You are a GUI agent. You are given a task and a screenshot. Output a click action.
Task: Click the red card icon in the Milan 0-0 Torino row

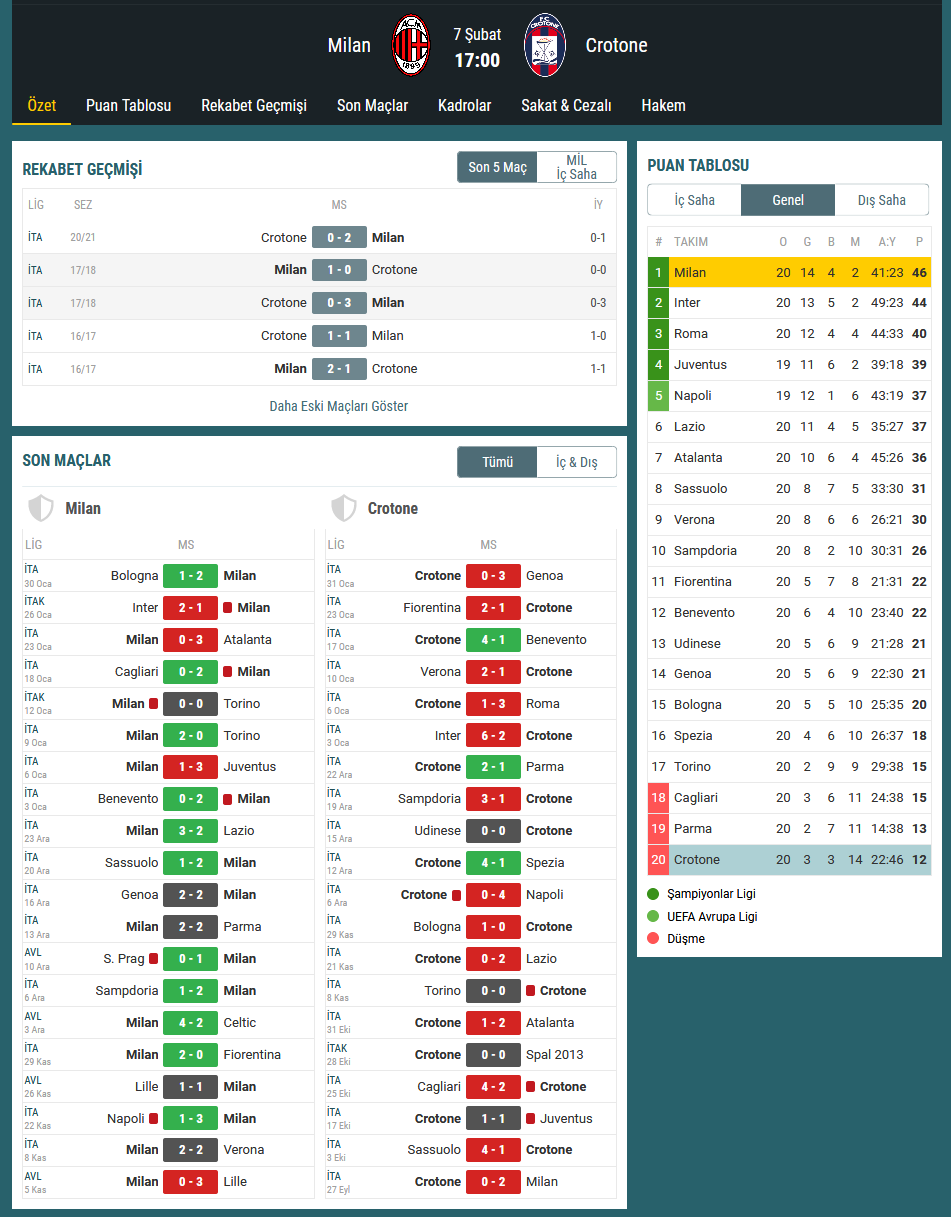click(154, 704)
